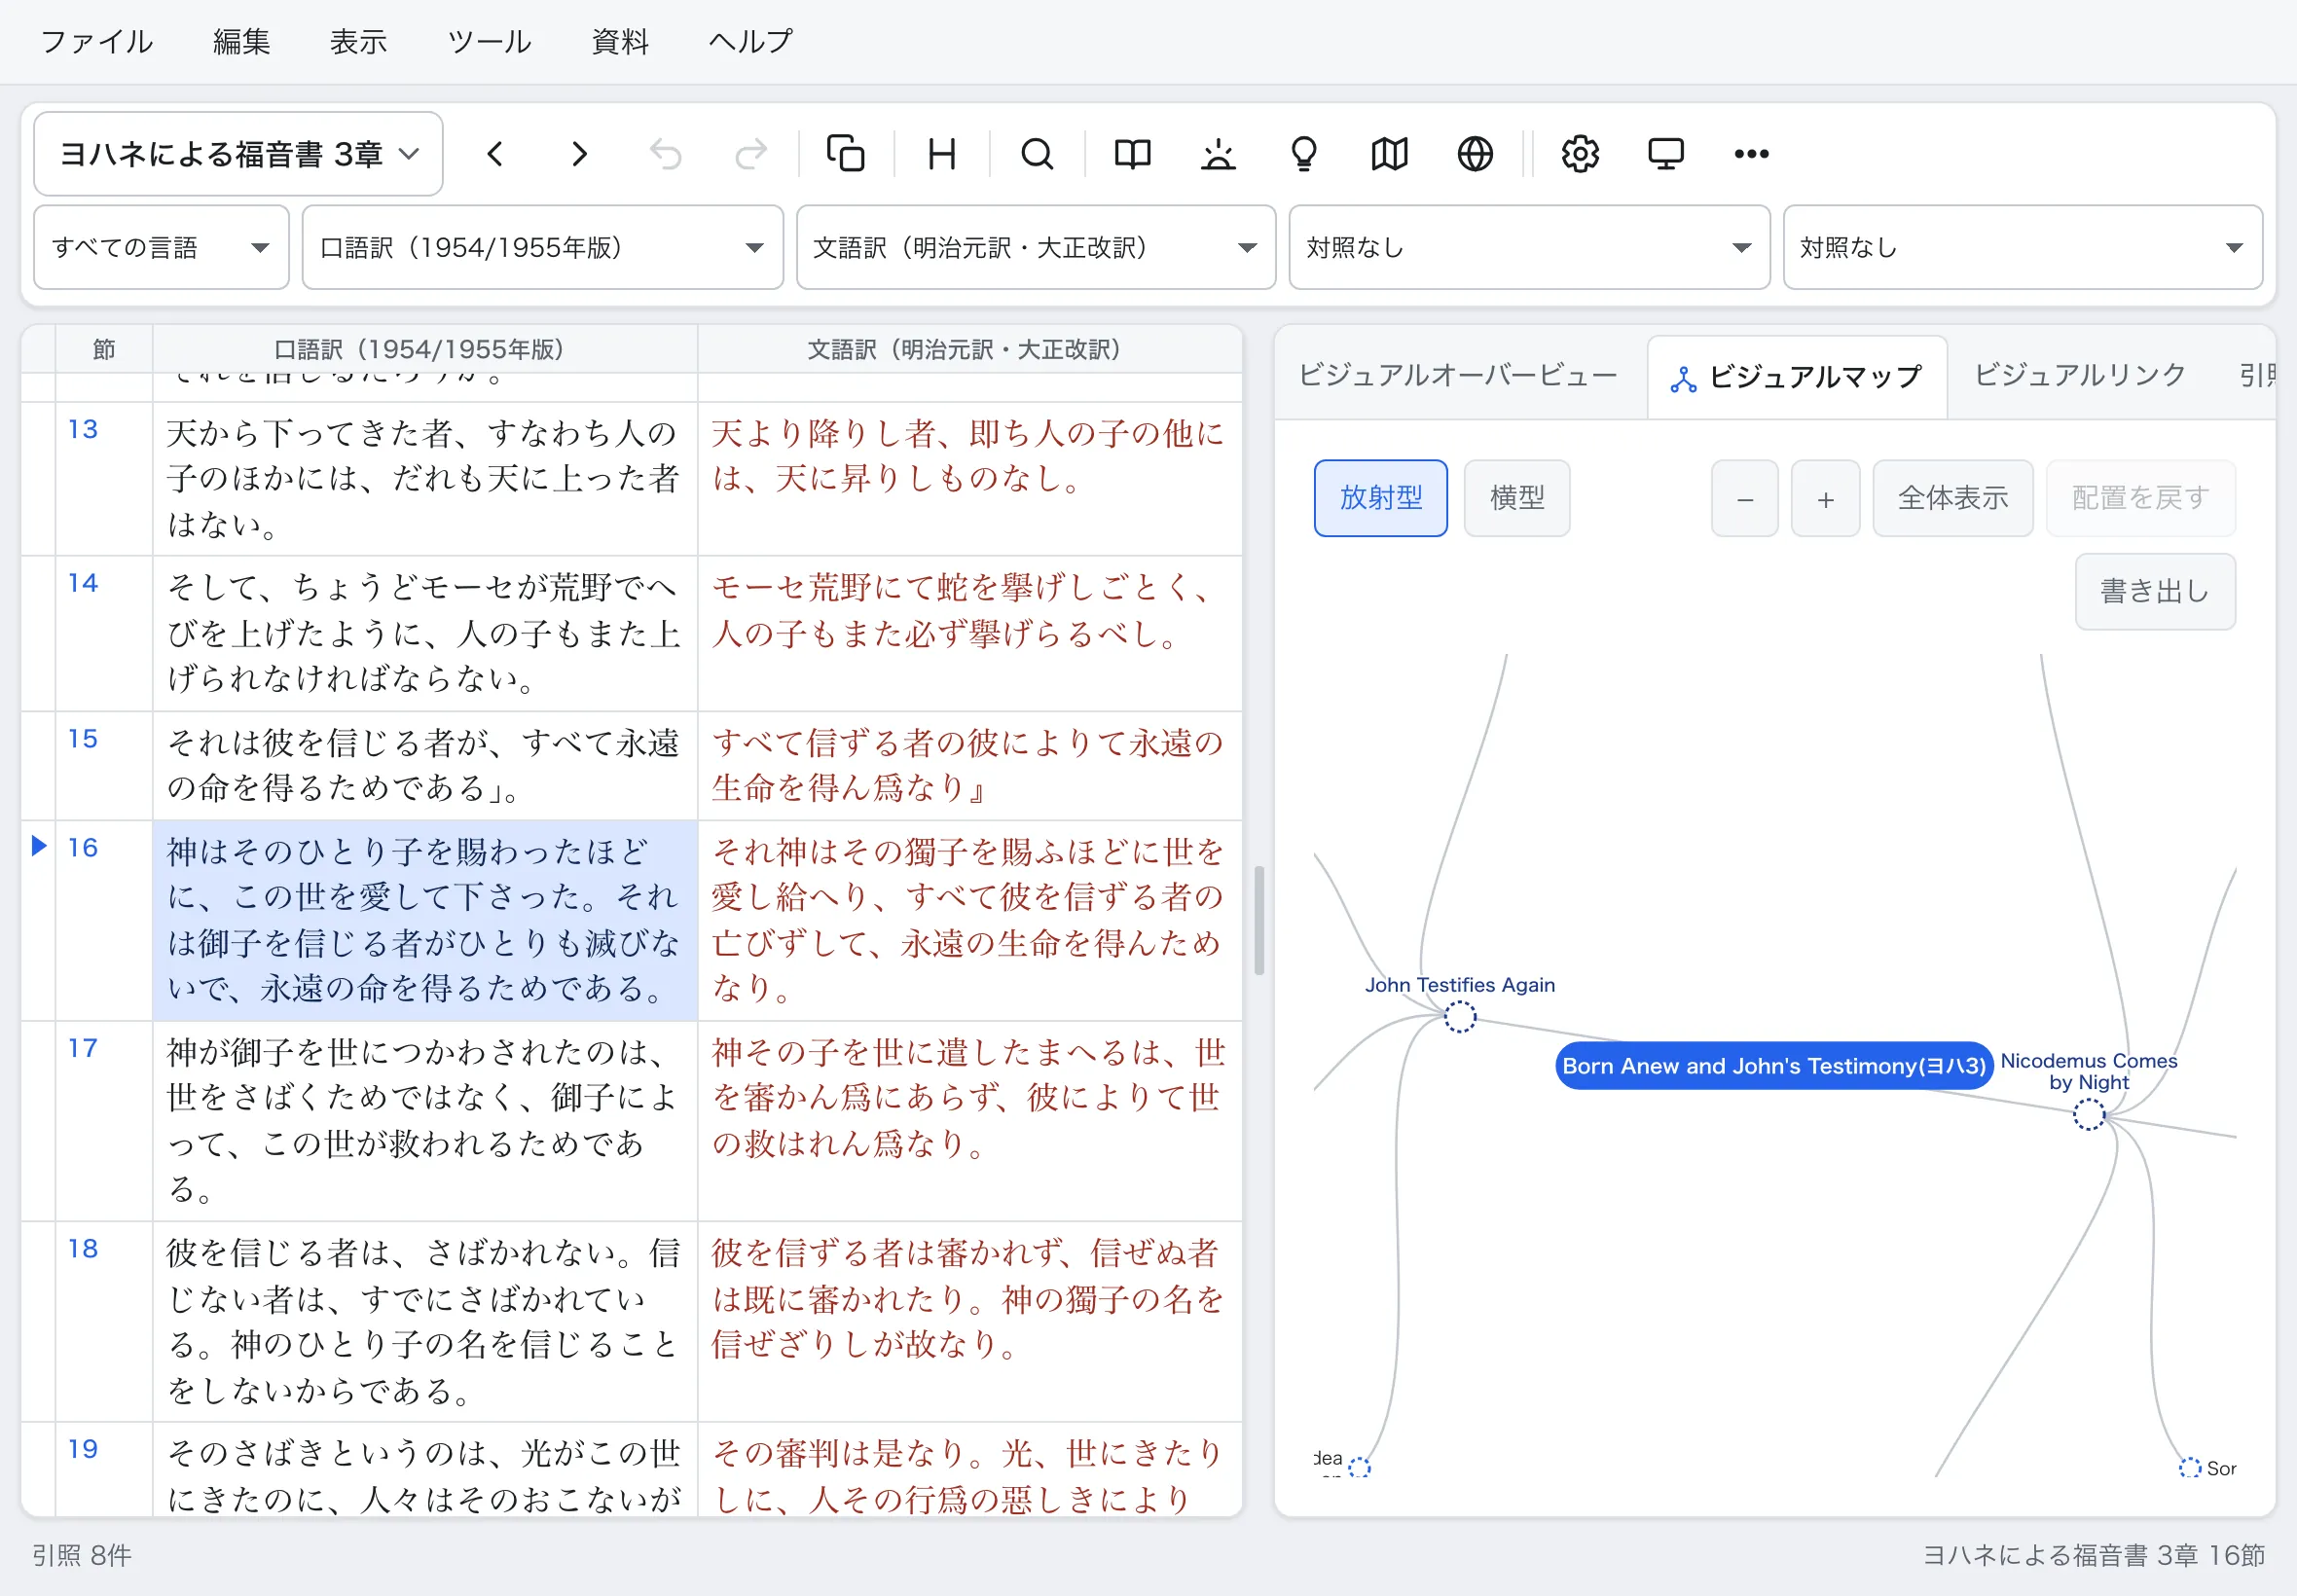The height and width of the screenshot is (1596, 2297).
Task: Open the ファイル menu
Action: [x=96, y=42]
